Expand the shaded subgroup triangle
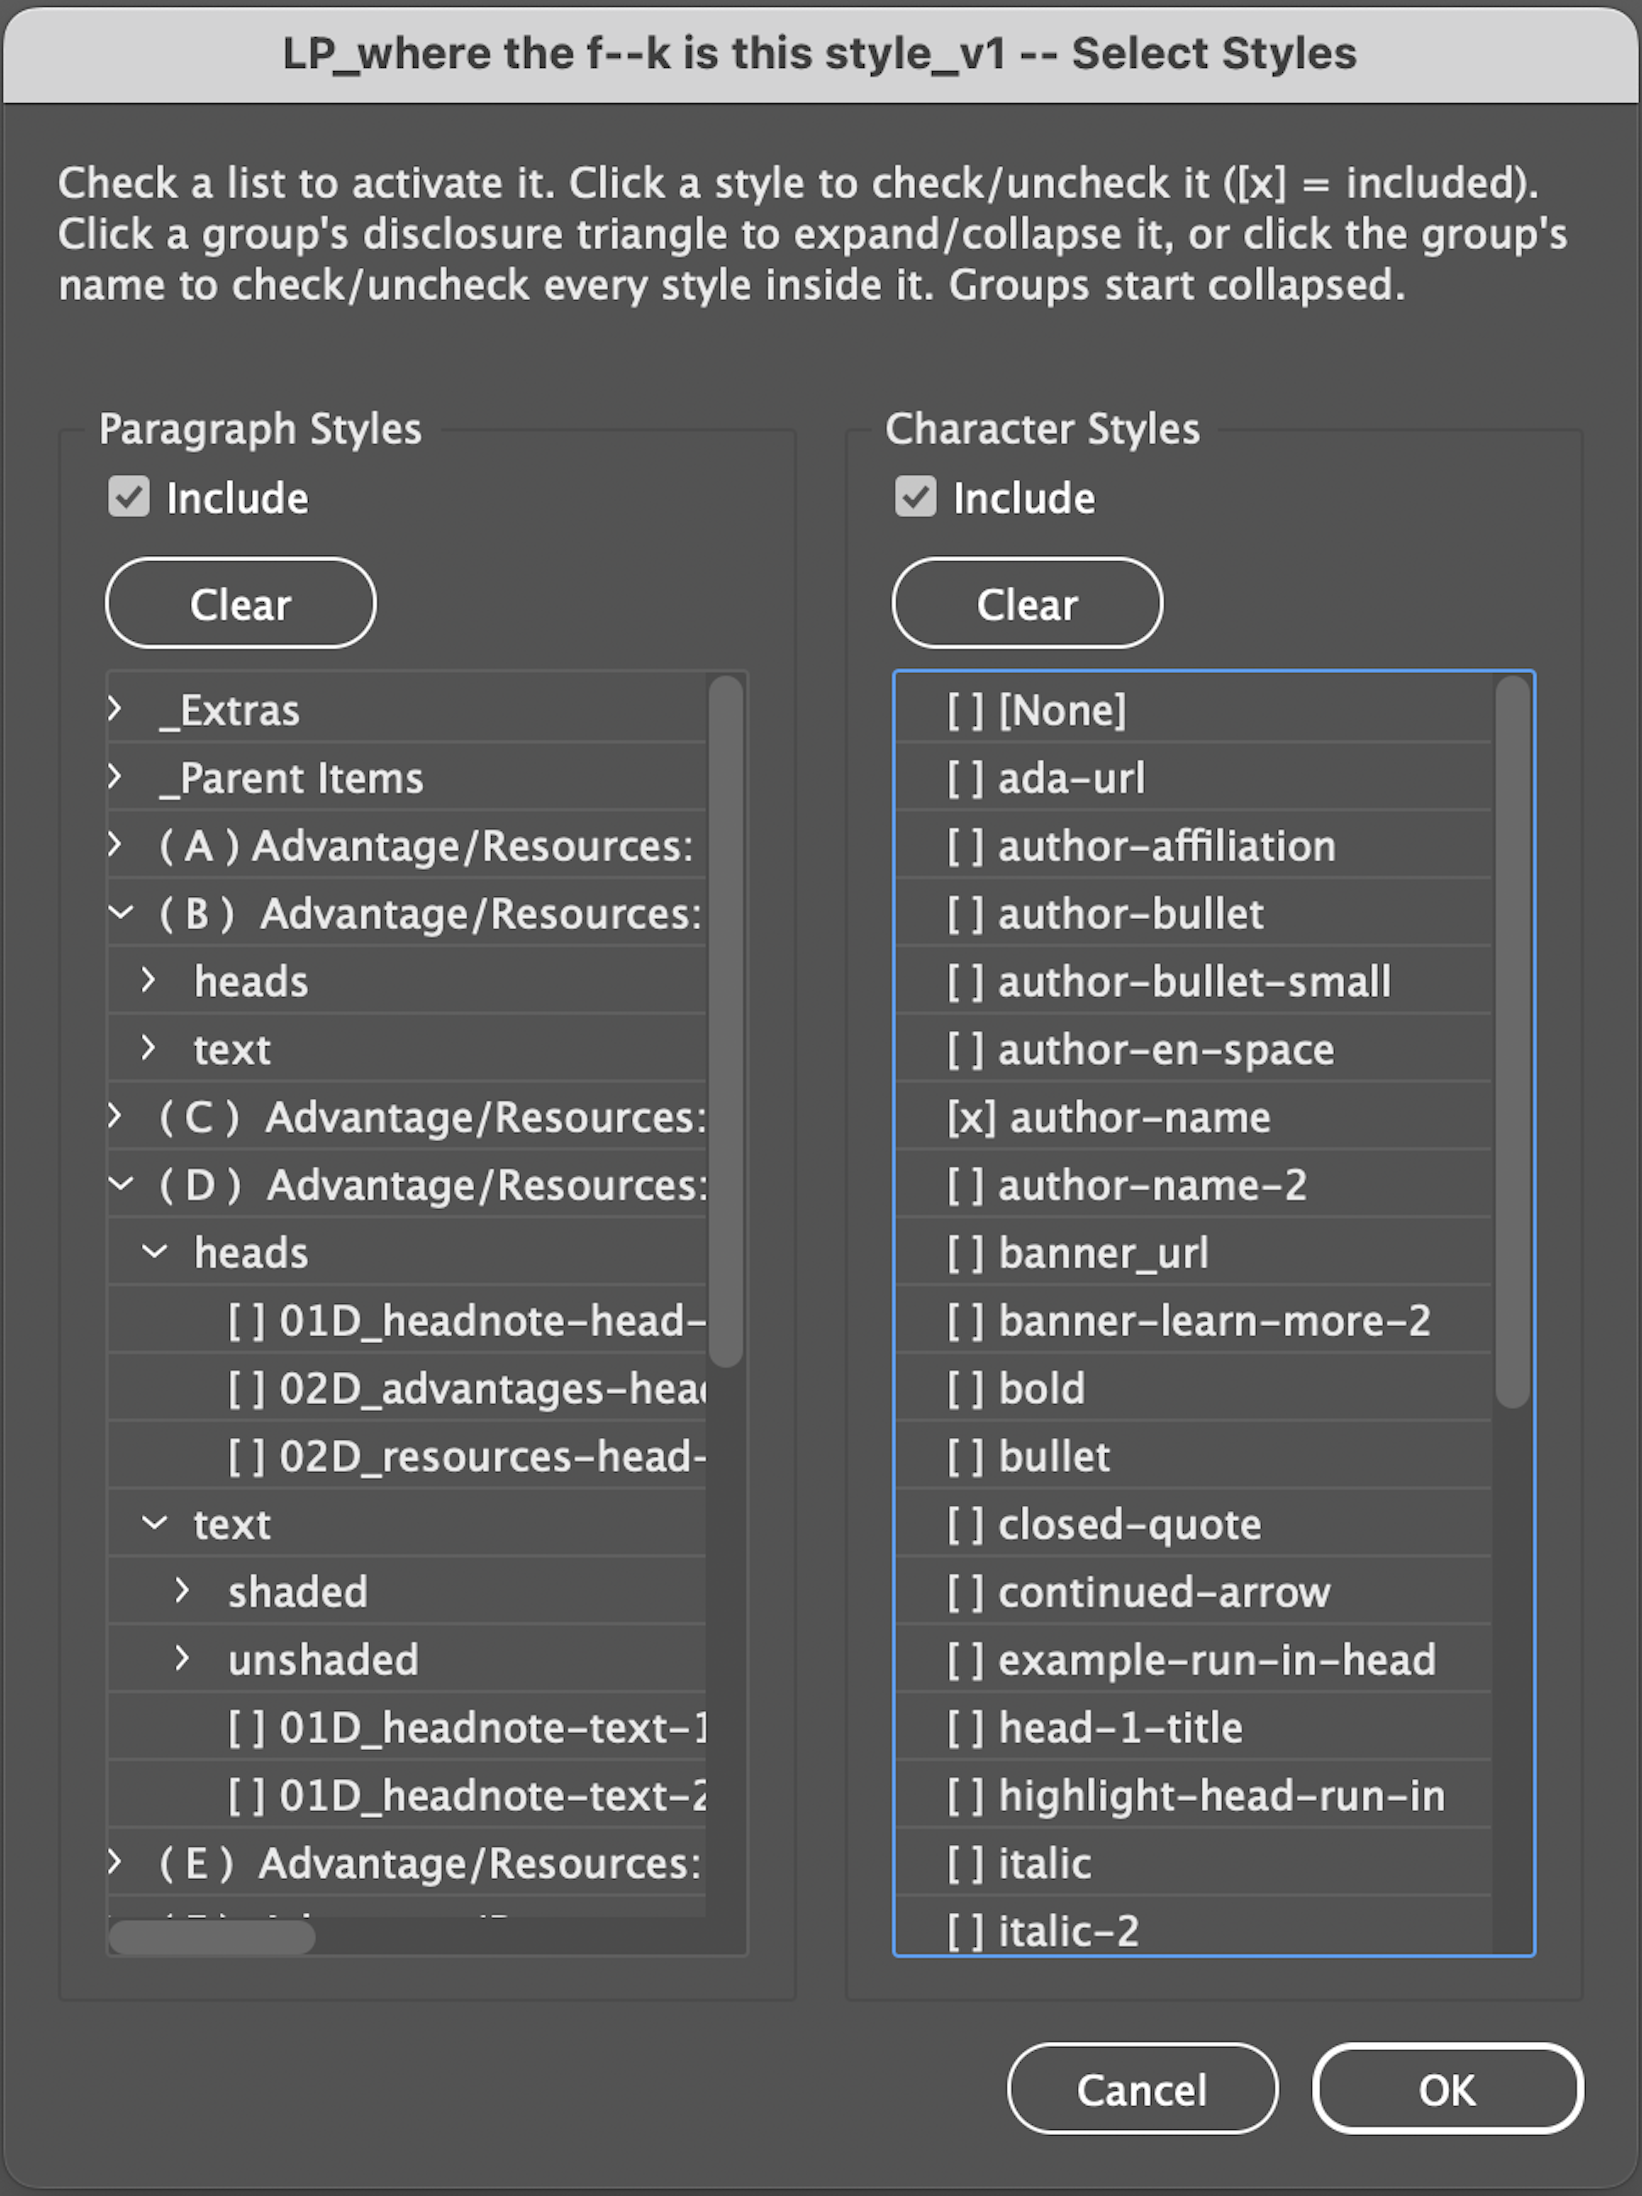Viewport: 1642px width, 2196px height. pyautogui.click(x=182, y=1591)
